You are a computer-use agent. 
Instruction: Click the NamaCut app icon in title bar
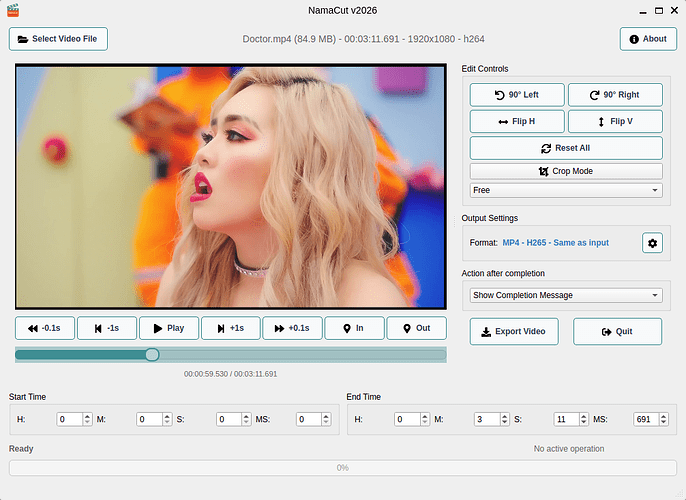(13, 10)
